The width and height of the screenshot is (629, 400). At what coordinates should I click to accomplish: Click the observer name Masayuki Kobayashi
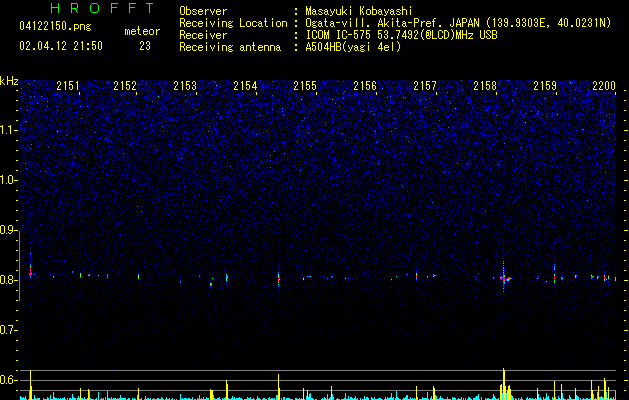pos(359,11)
